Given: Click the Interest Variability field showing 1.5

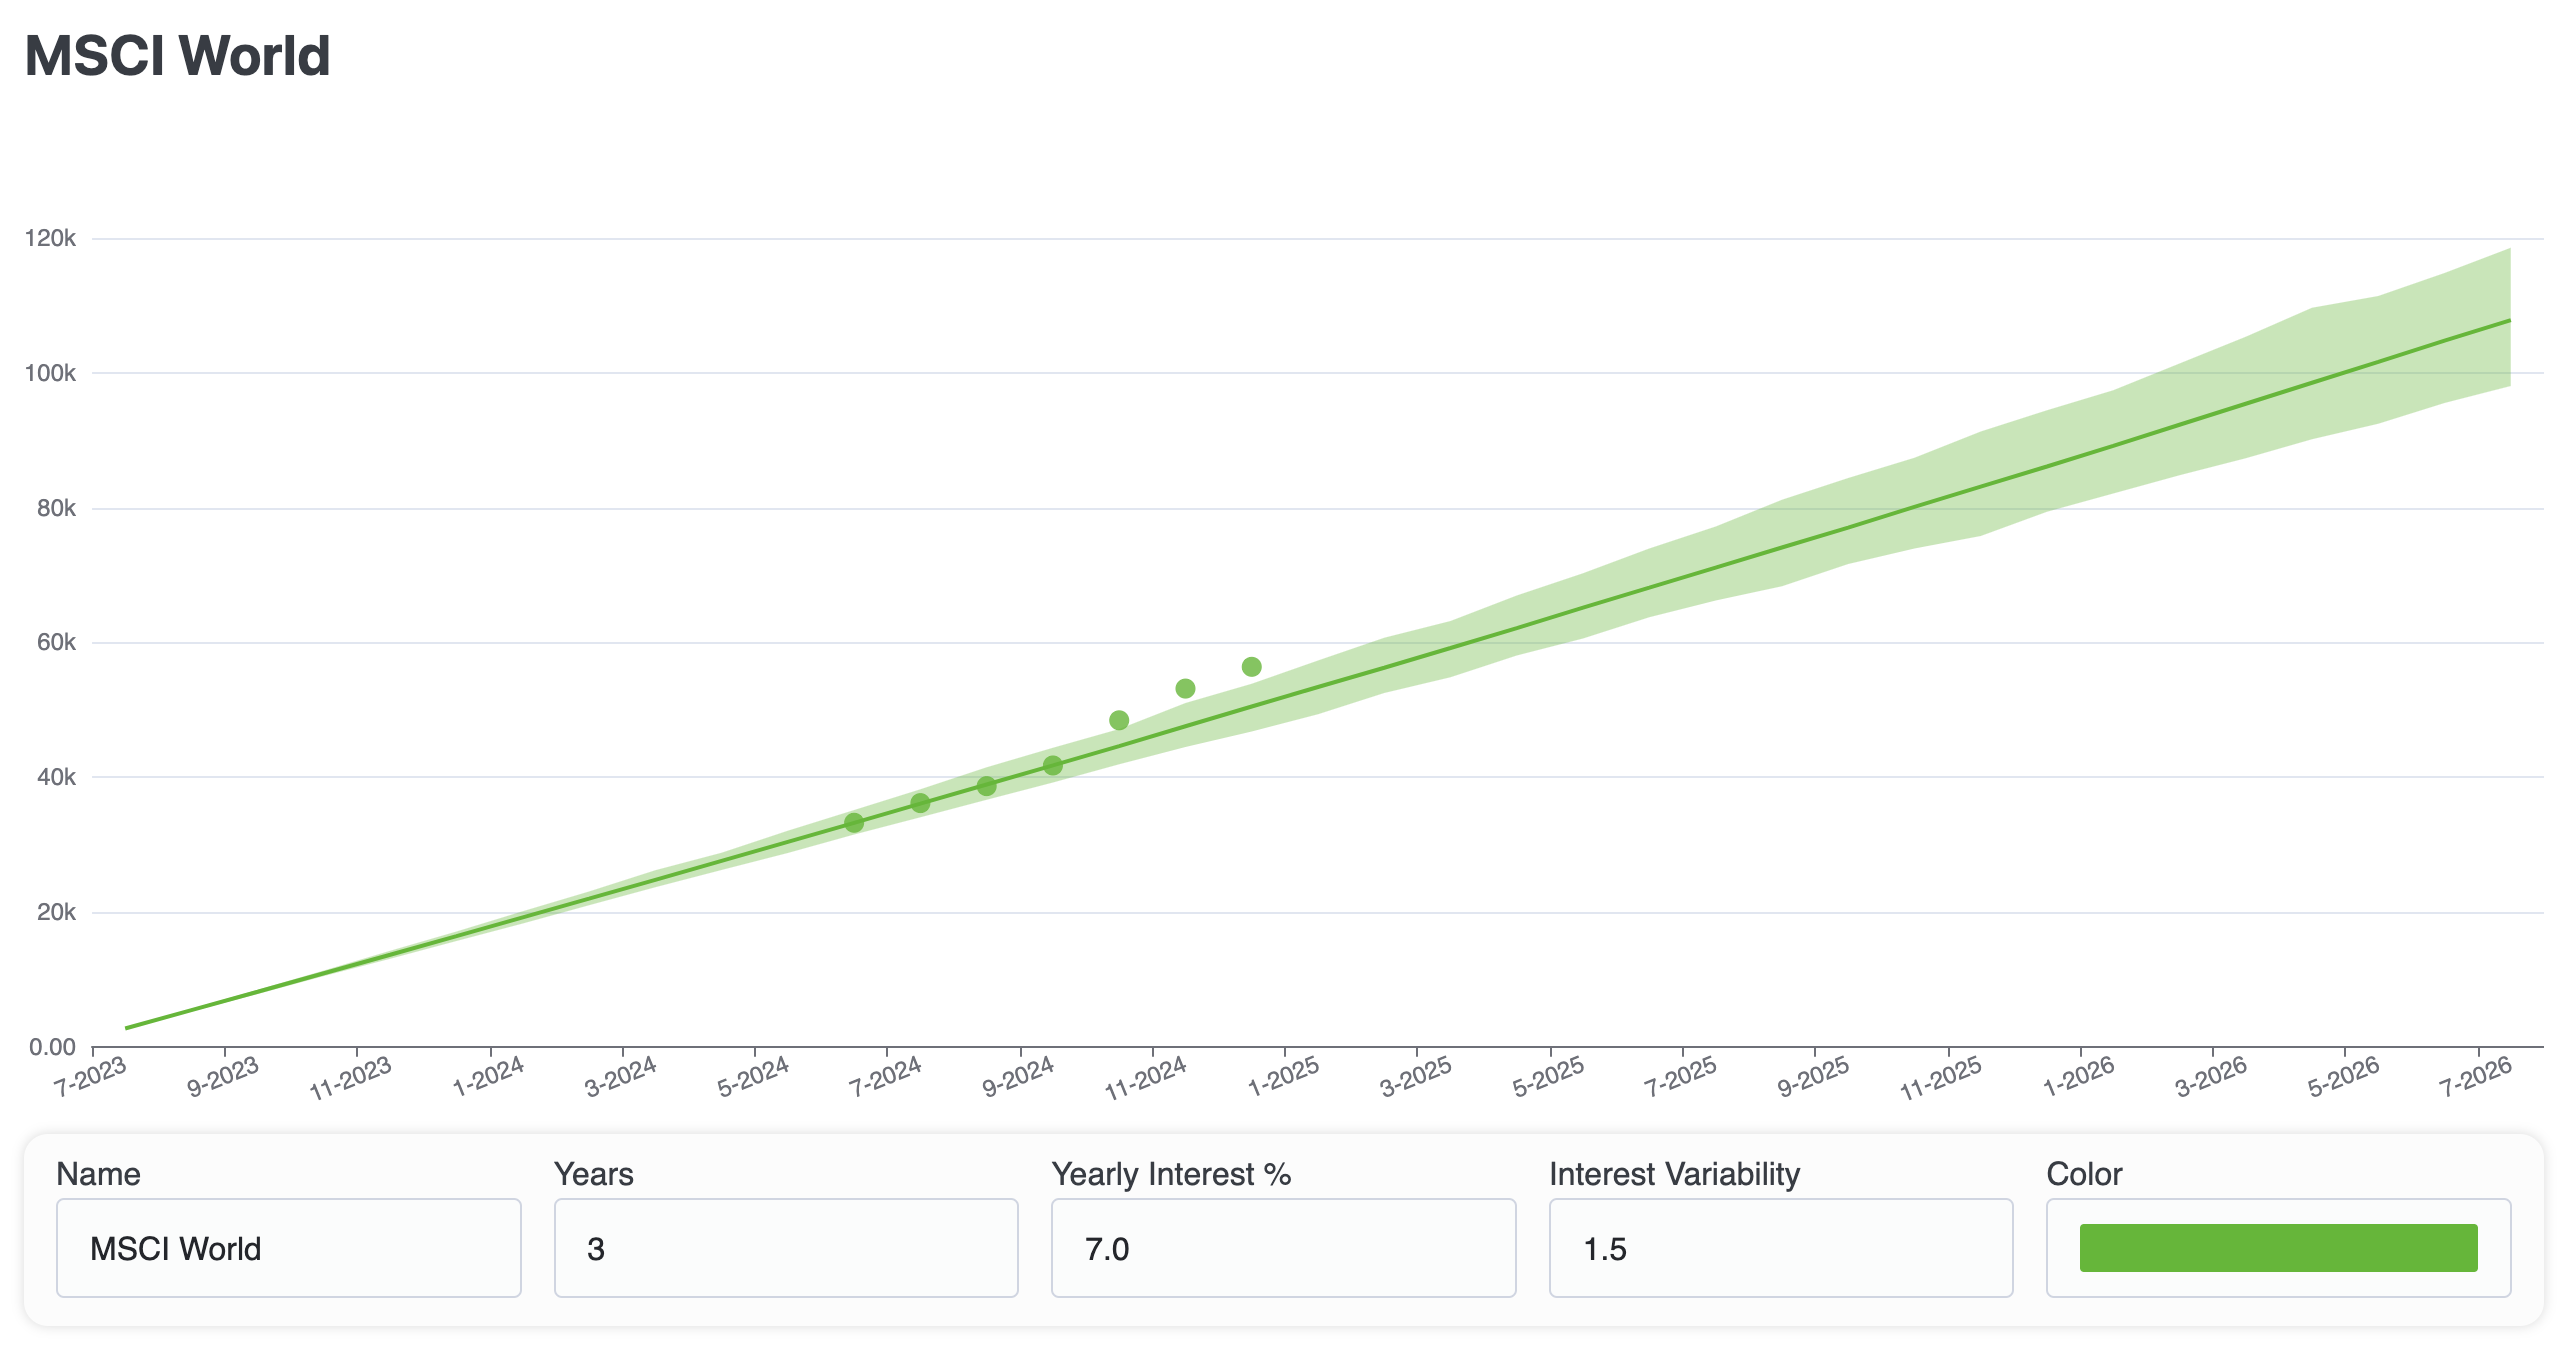Looking at the screenshot, I should [x=1781, y=1248].
